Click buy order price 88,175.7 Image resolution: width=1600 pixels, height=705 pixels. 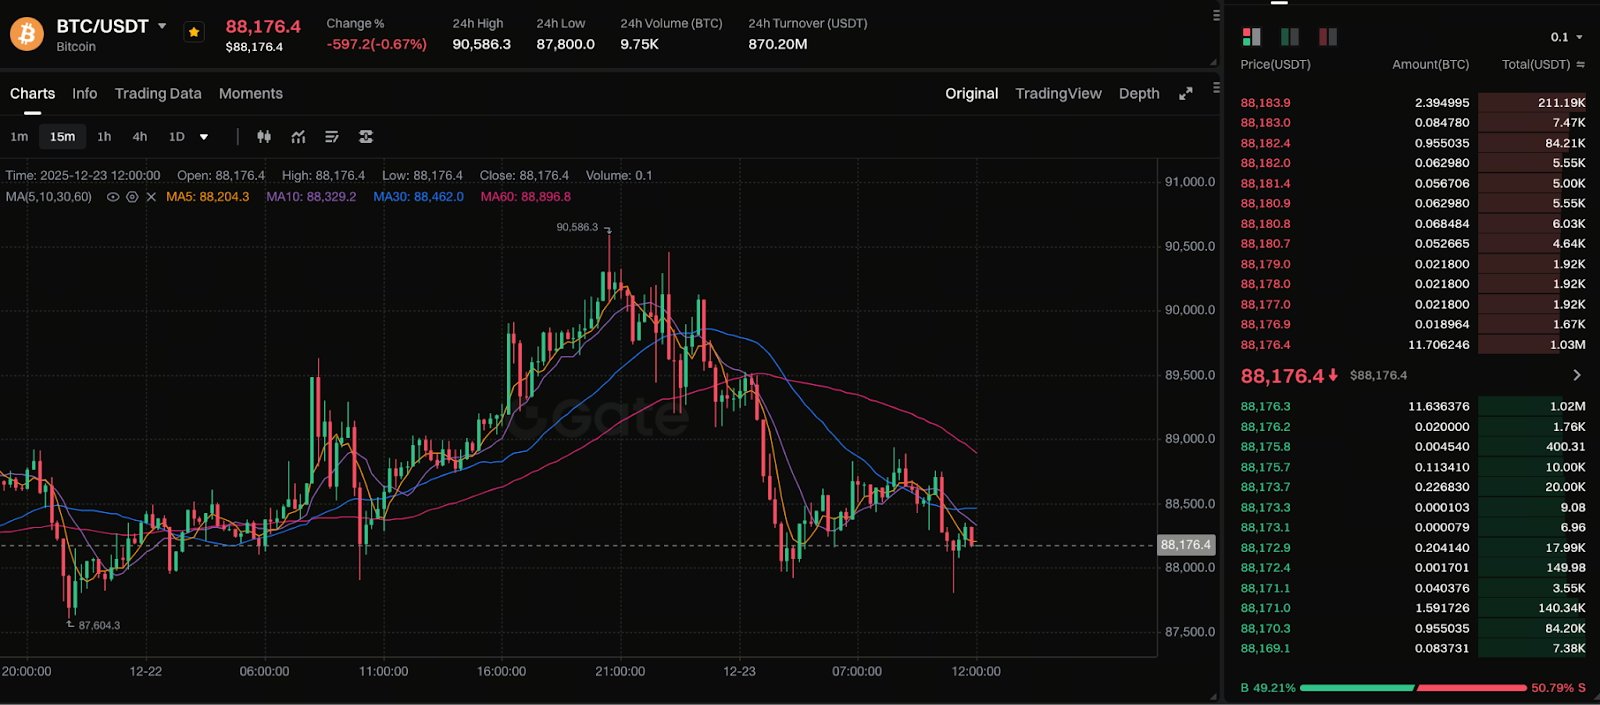pos(1265,467)
